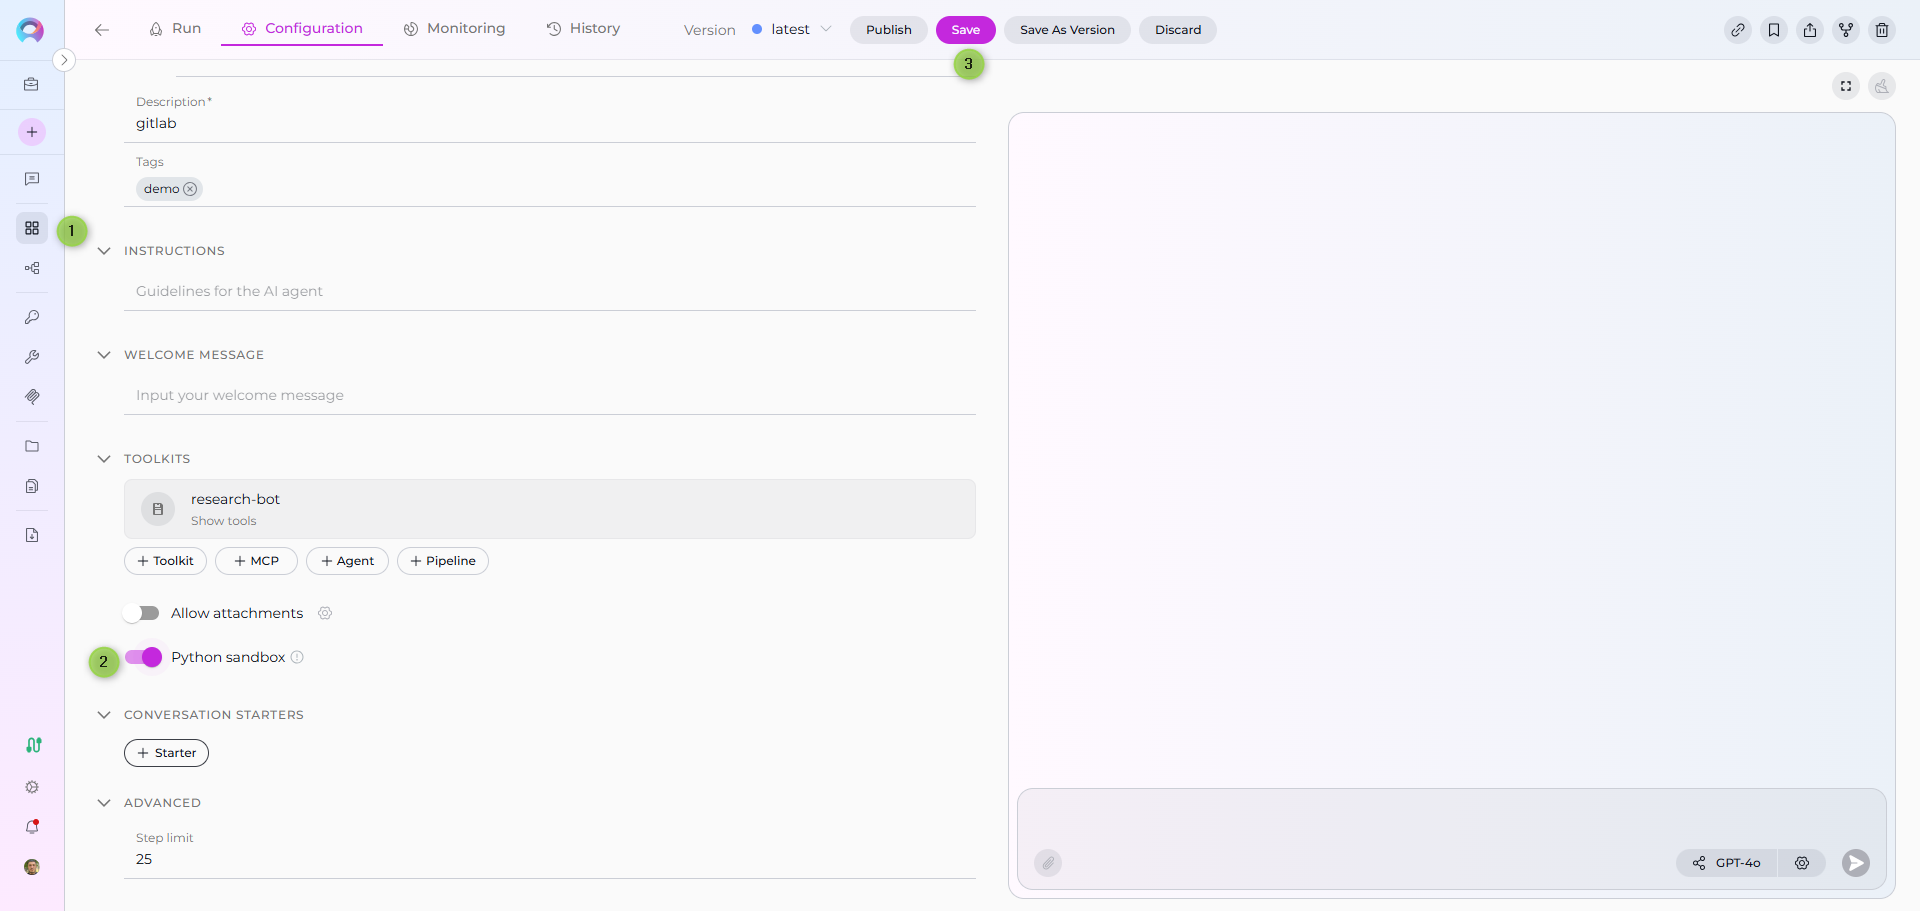Viewport: 1920px width, 911px height.
Task: Open model settings gear beside GPT-4o
Action: (x=1801, y=863)
